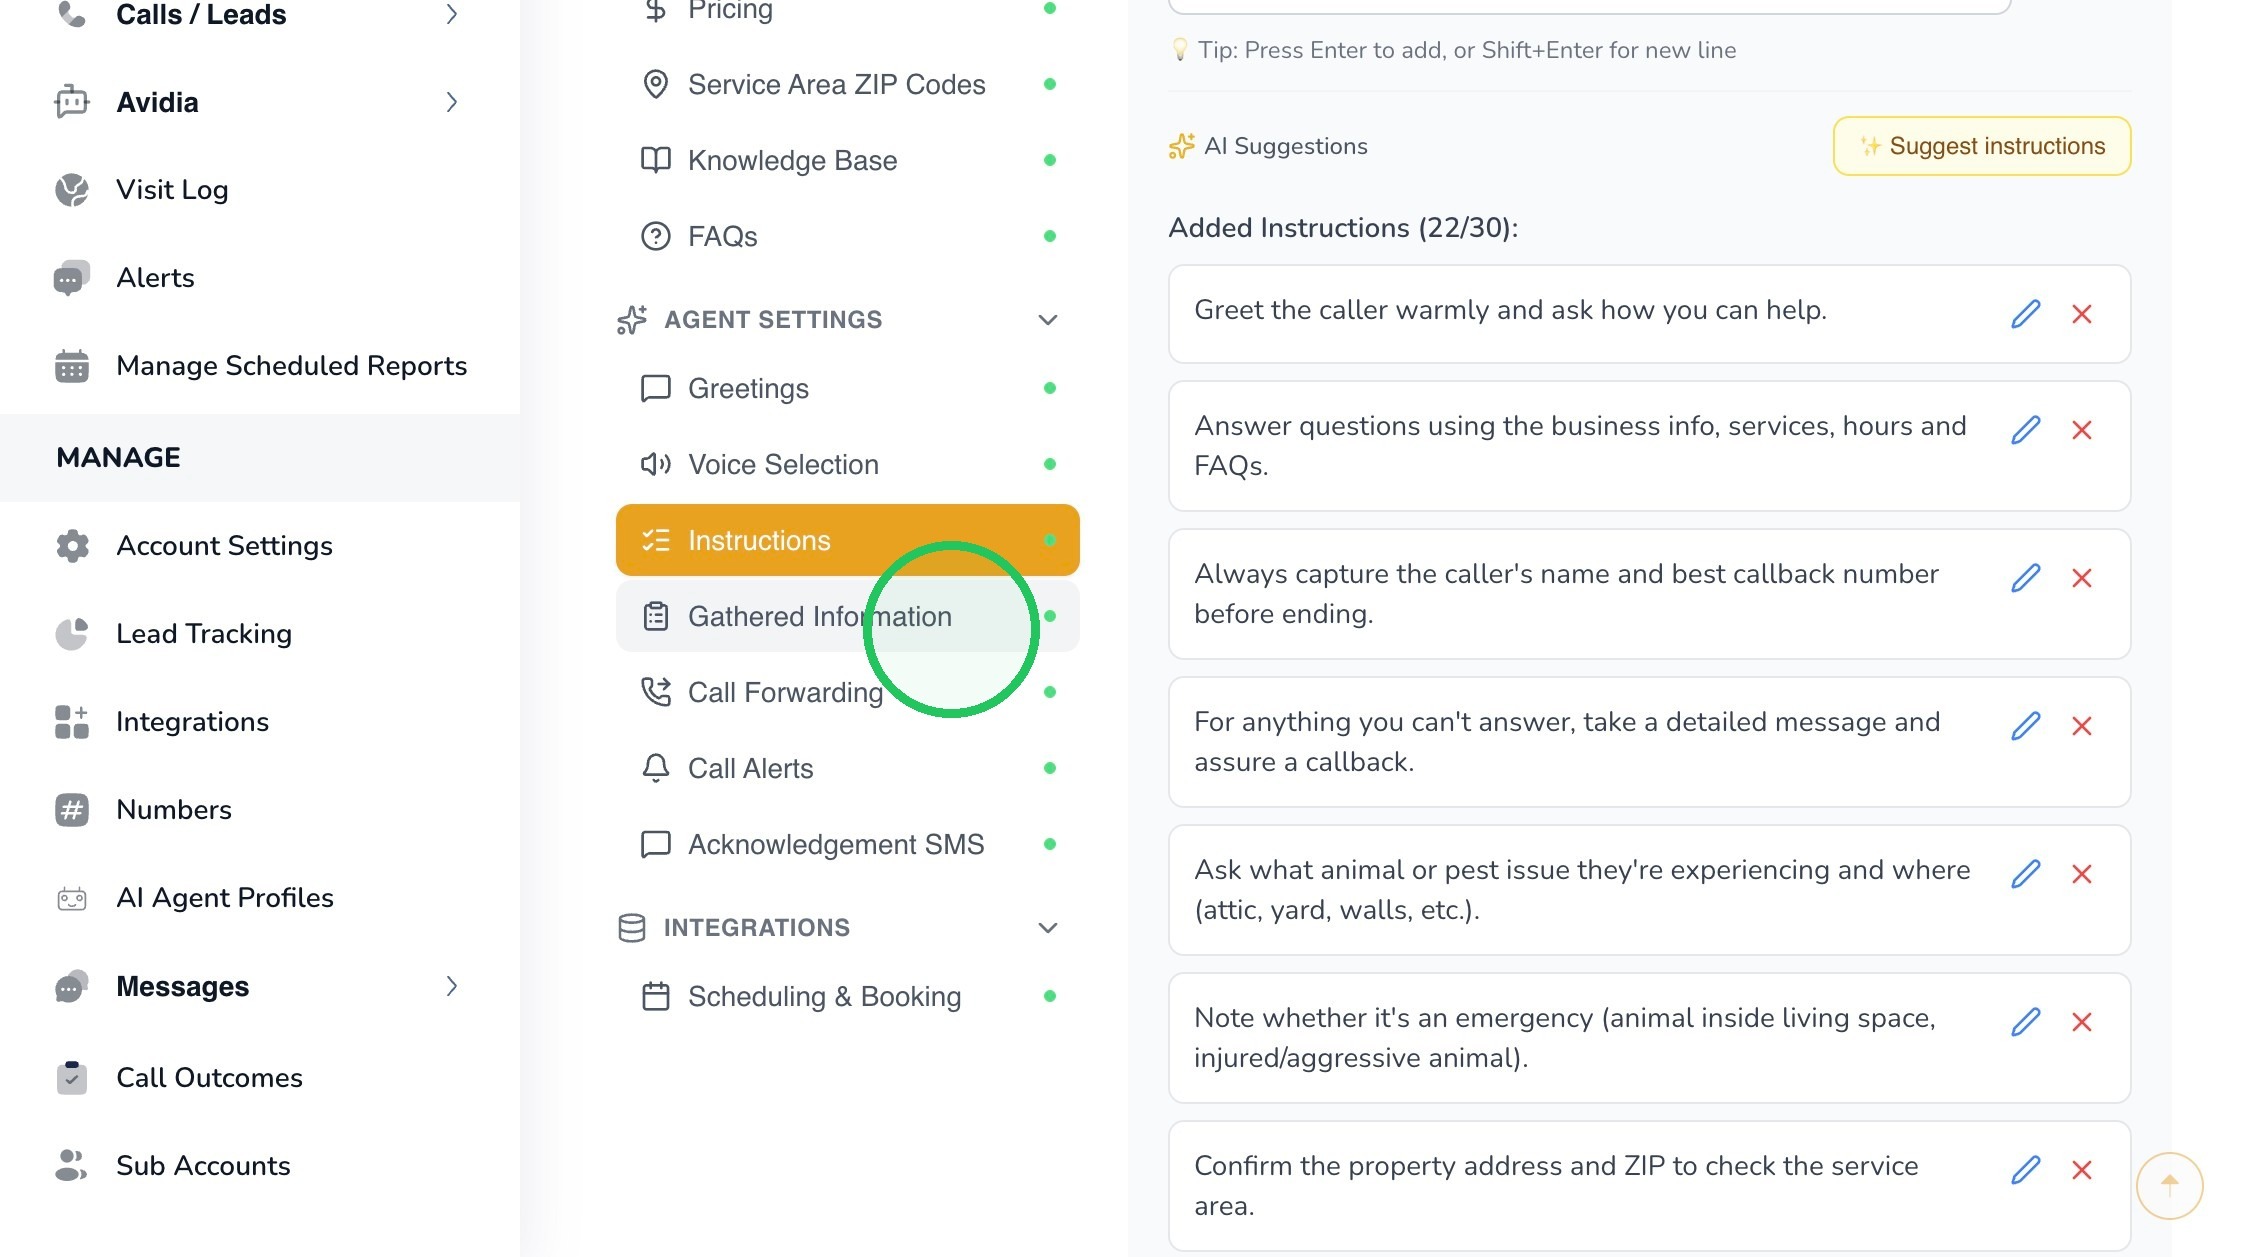This screenshot has width=2252, height=1257.
Task: Edit the 'Note whether it's an emergency' instruction
Action: click(x=2025, y=1022)
